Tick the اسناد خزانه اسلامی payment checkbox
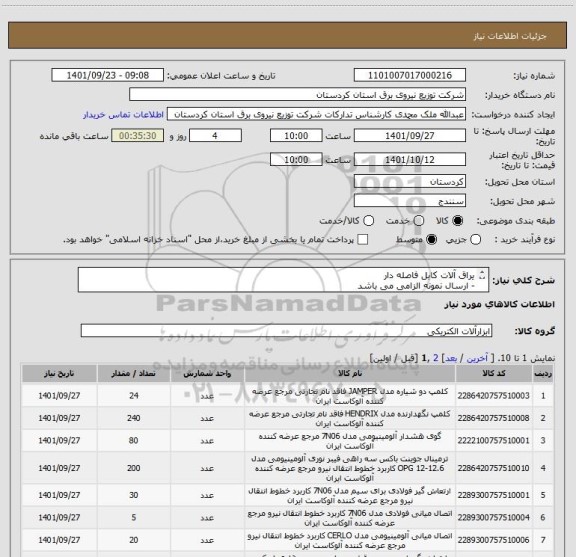This screenshot has height=557, width=576. point(363,240)
